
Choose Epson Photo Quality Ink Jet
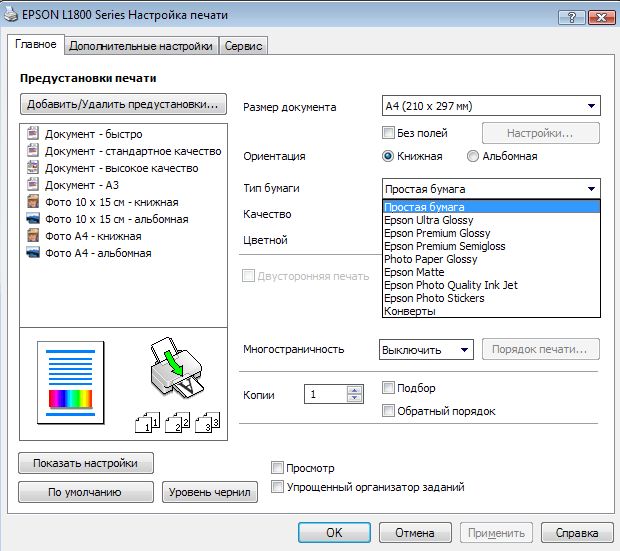[491, 285]
